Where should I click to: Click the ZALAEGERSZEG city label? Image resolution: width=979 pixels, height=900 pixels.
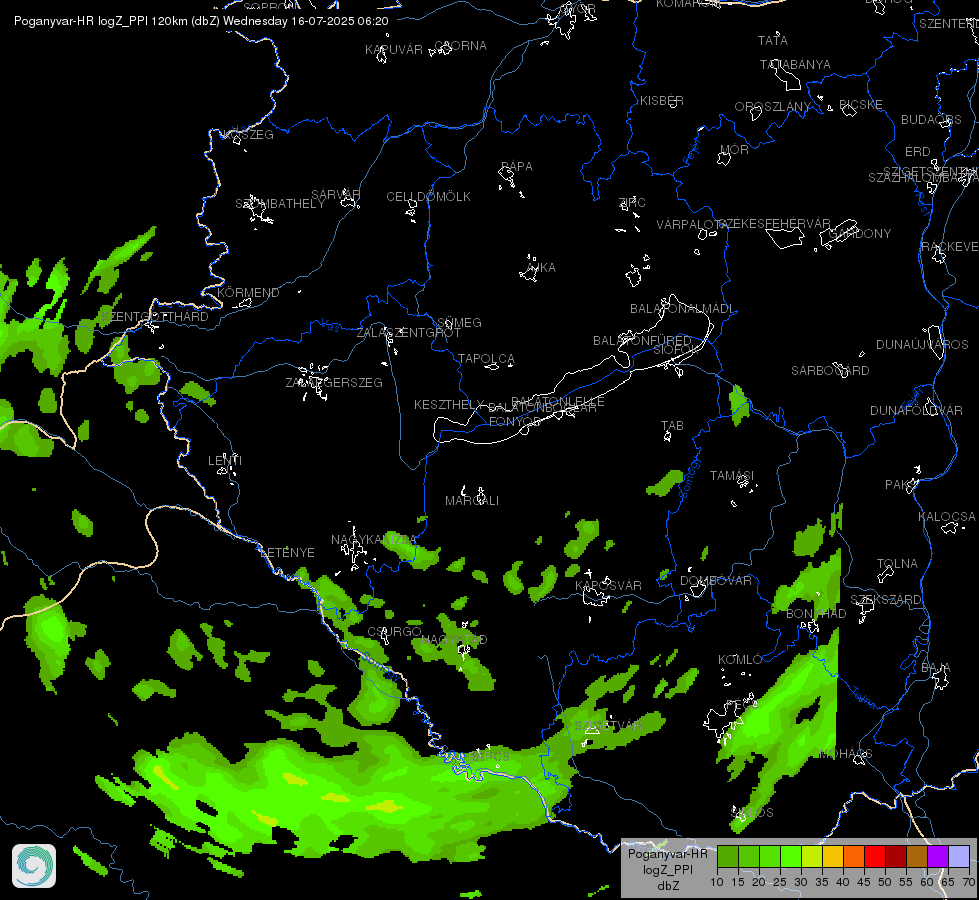click(334, 382)
